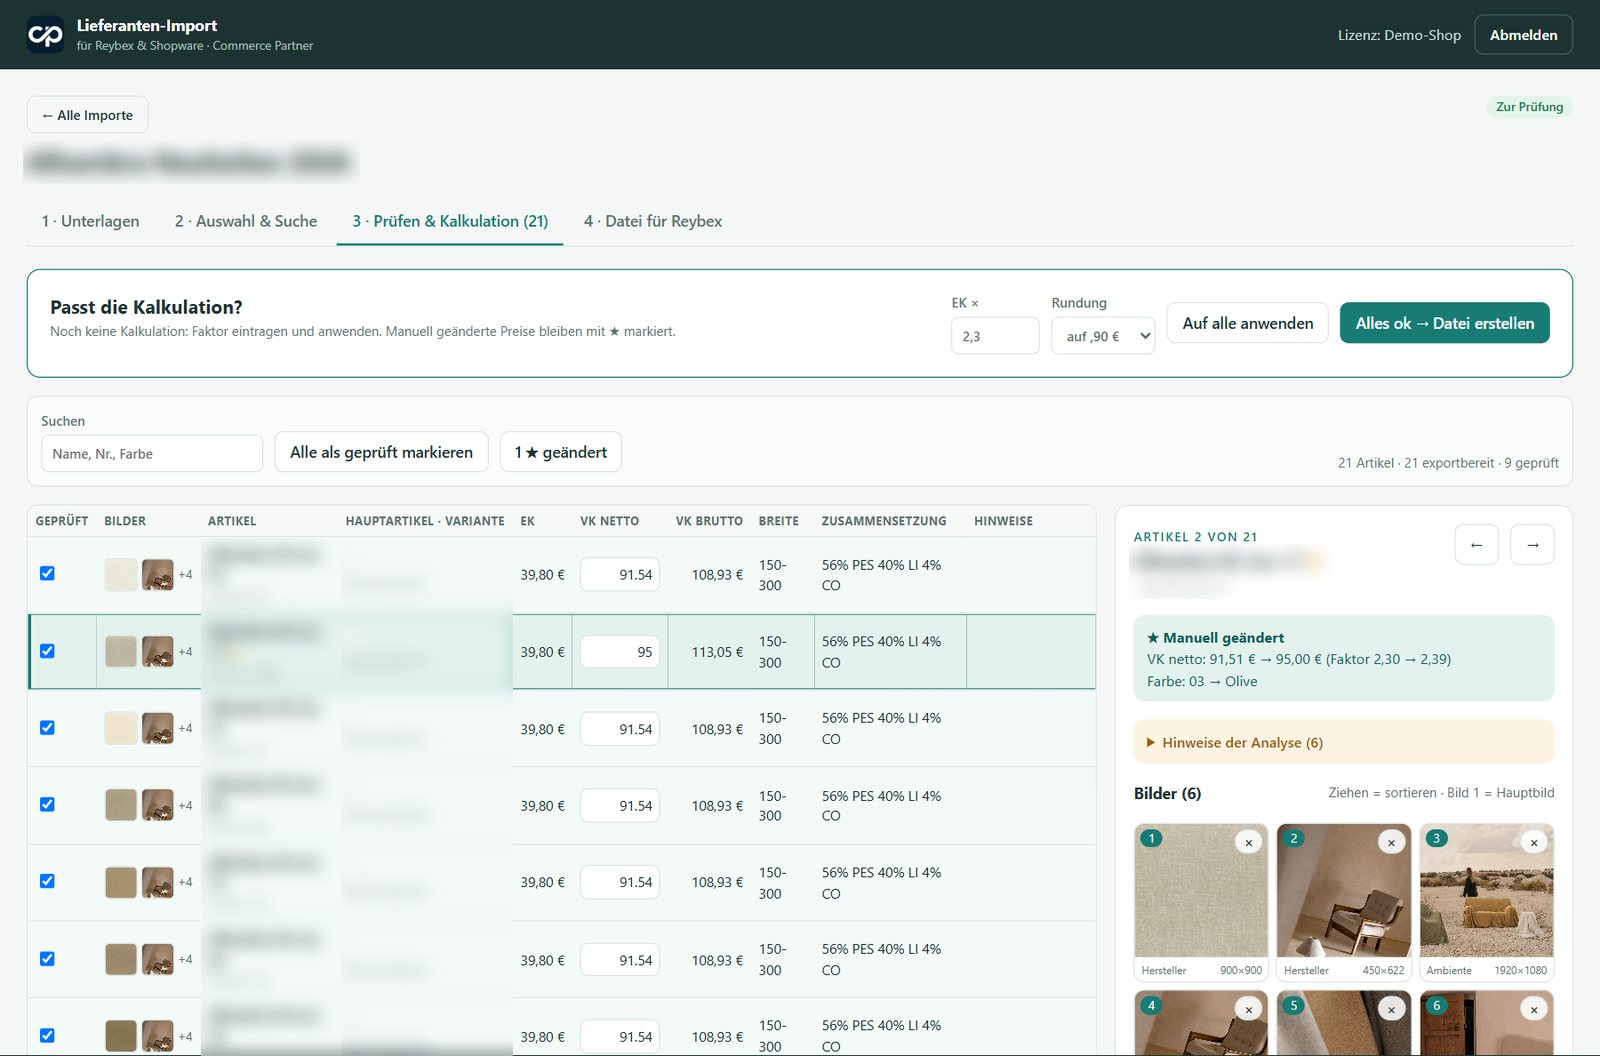The height and width of the screenshot is (1056, 1600).
Task: Open the Rundung dropdown 'auf ,90 €'
Action: pos(1103,336)
